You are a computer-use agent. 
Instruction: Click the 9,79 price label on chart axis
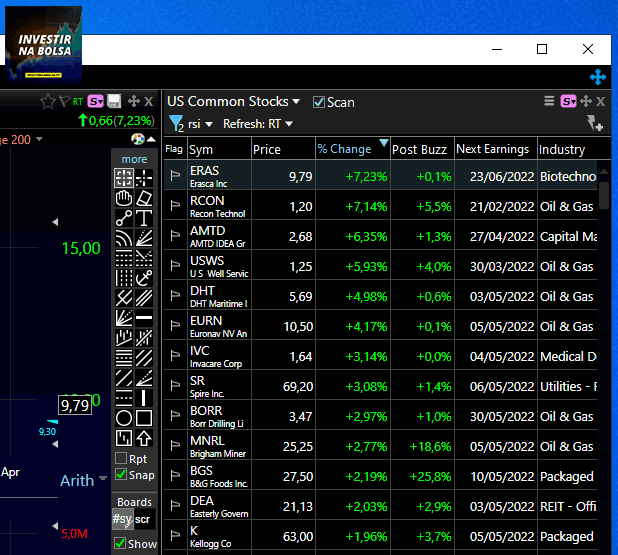tap(75, 405)
